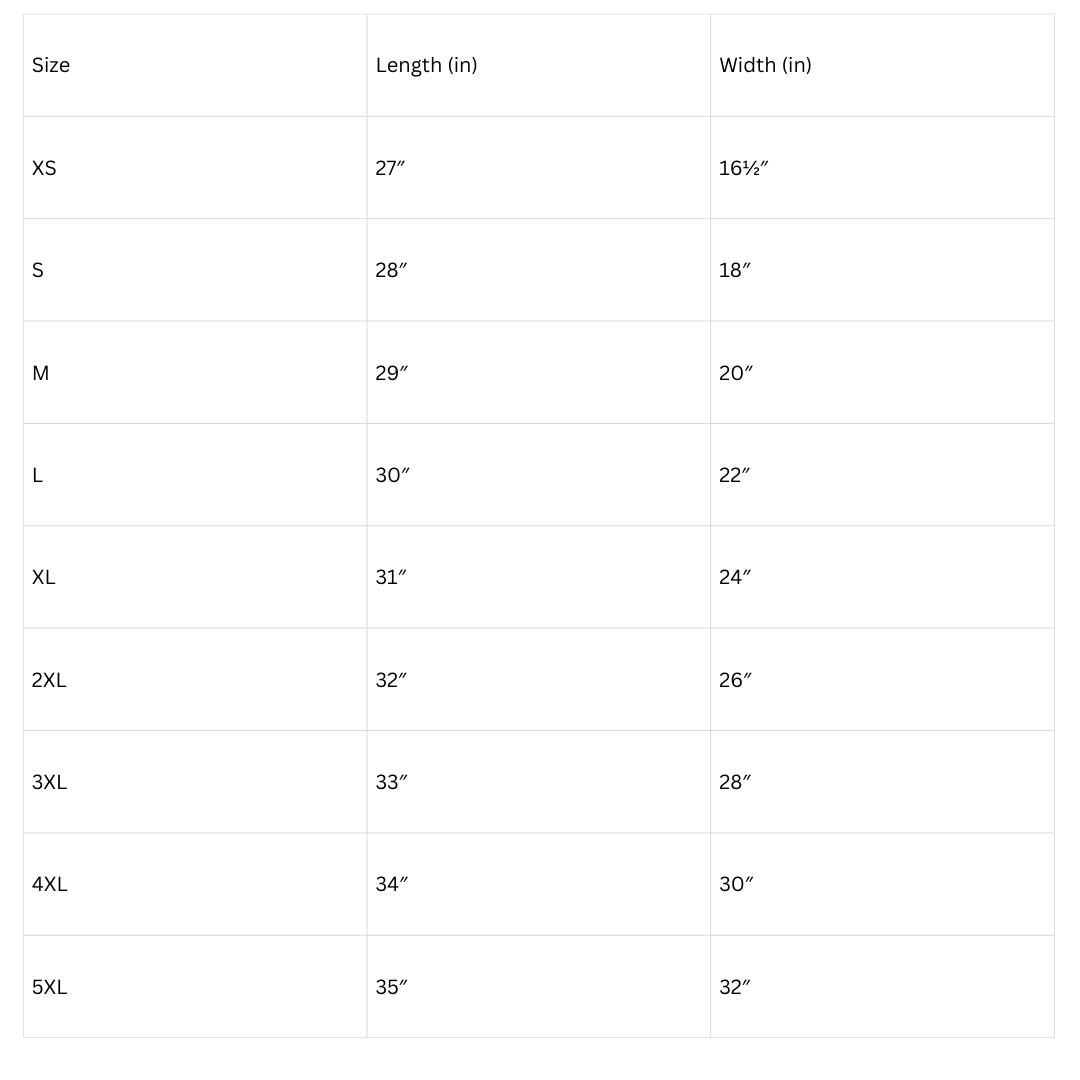Image resolution: width=1080 pixels, height=1080 pixels.
Task: Select the 4XL size label
Action: click(50, 885)
